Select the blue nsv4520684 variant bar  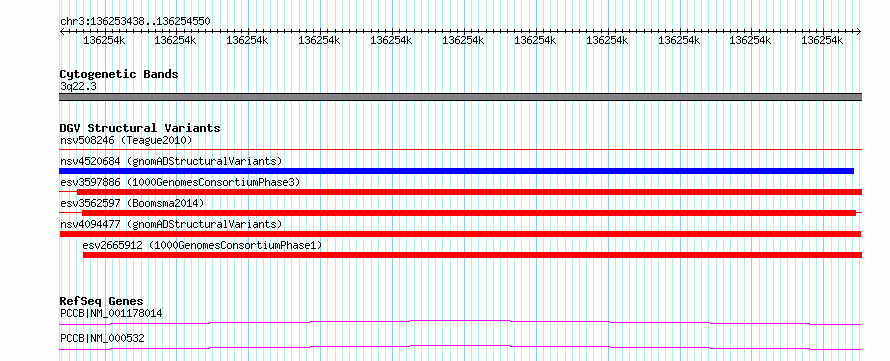pos(456,171)
